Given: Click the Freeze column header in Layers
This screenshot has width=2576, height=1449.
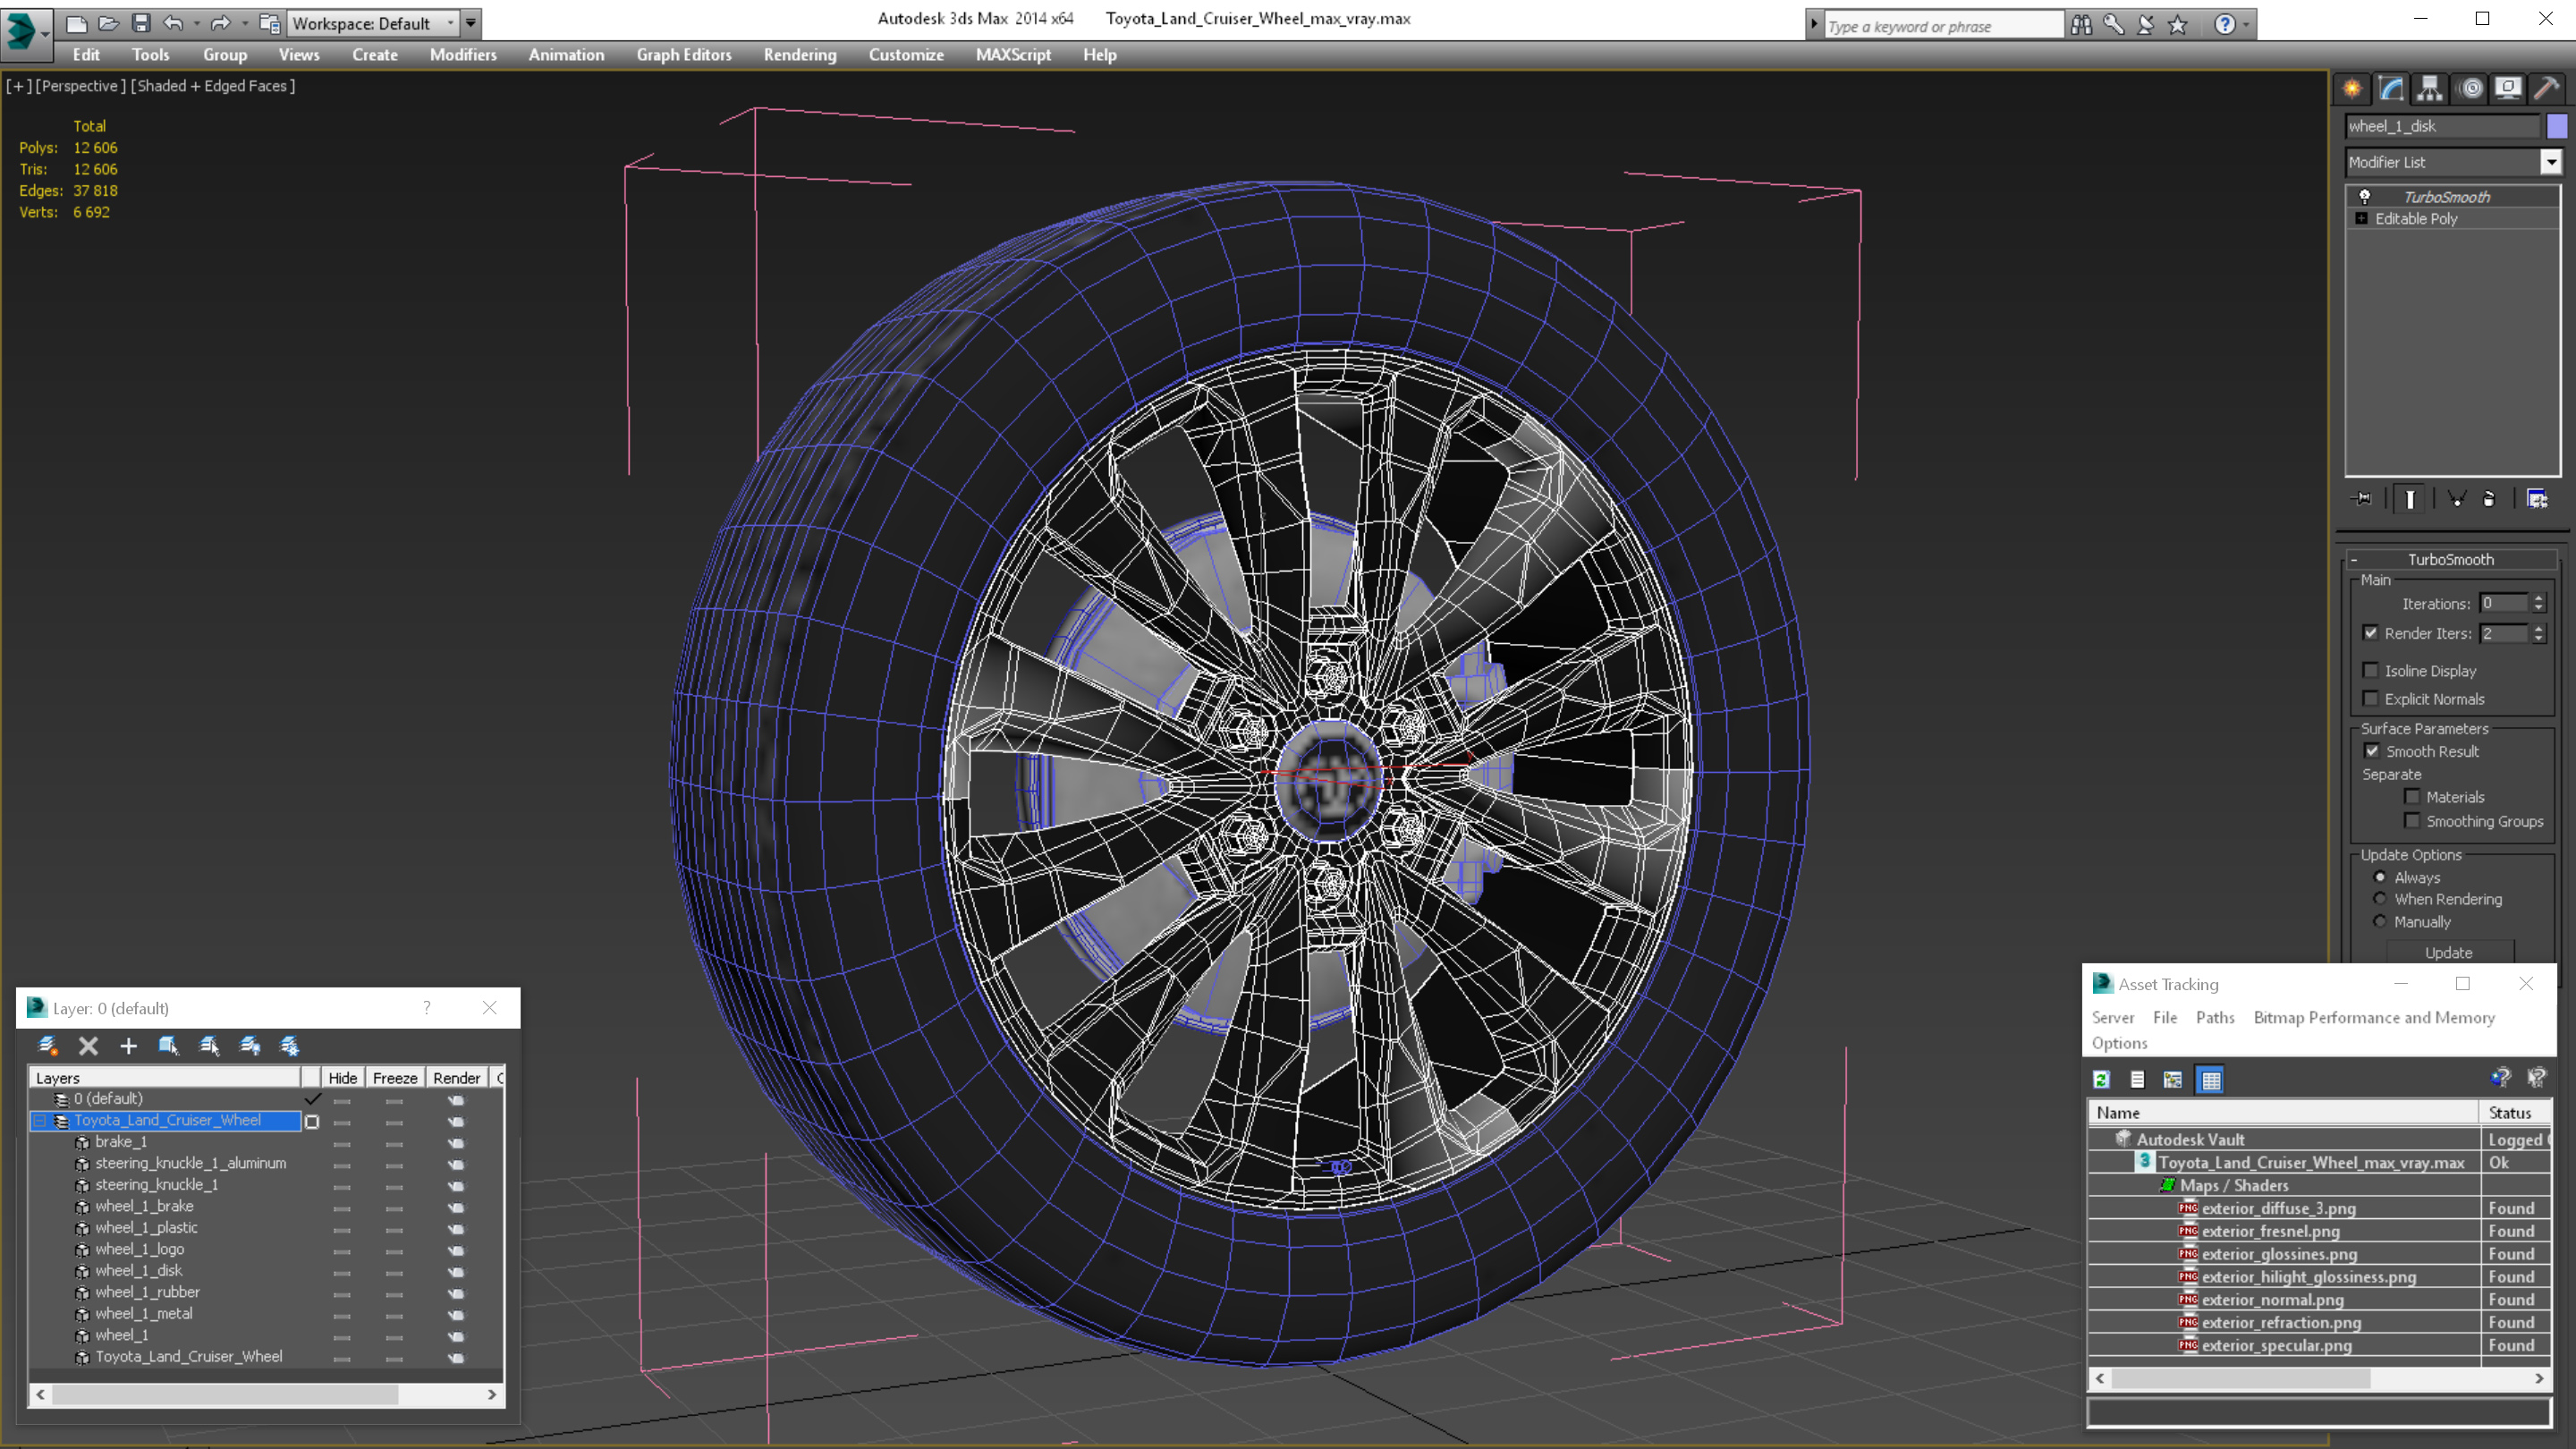Looking at the screenshot, I should [x=395, y=1078].
